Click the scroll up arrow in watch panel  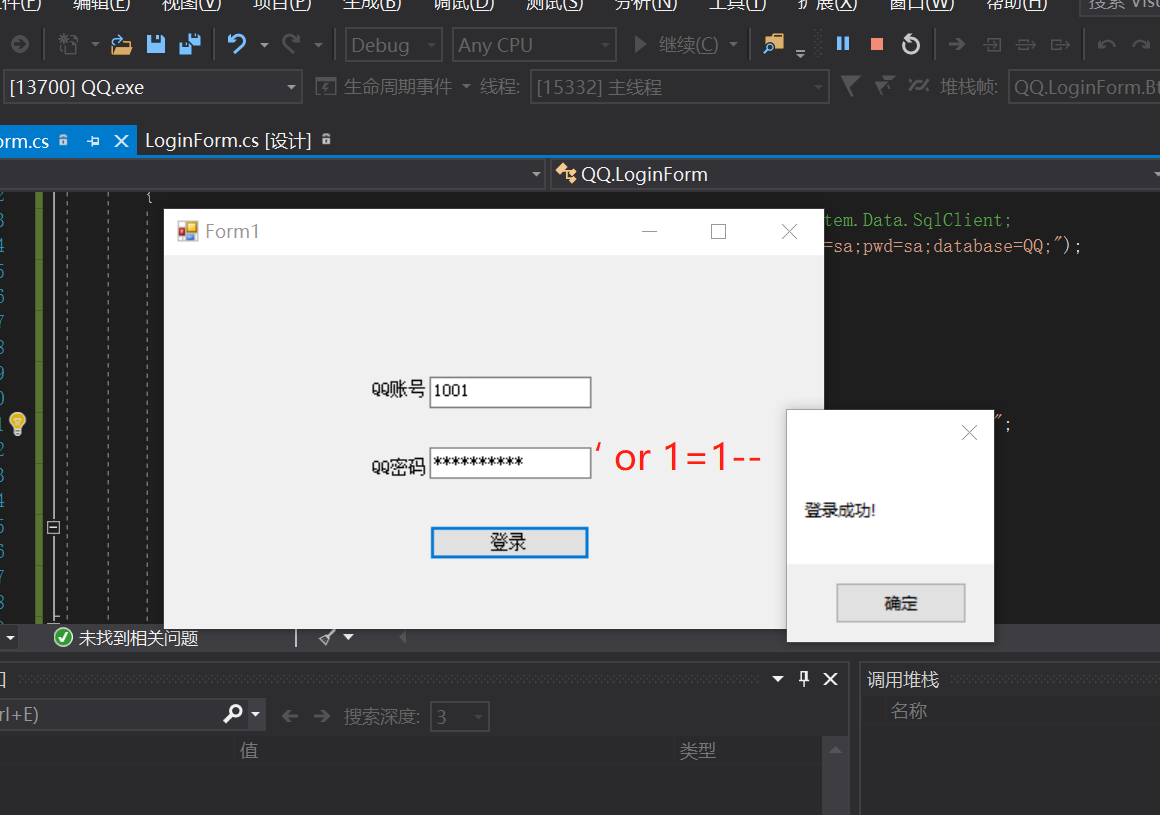click(x=835, y=750)
